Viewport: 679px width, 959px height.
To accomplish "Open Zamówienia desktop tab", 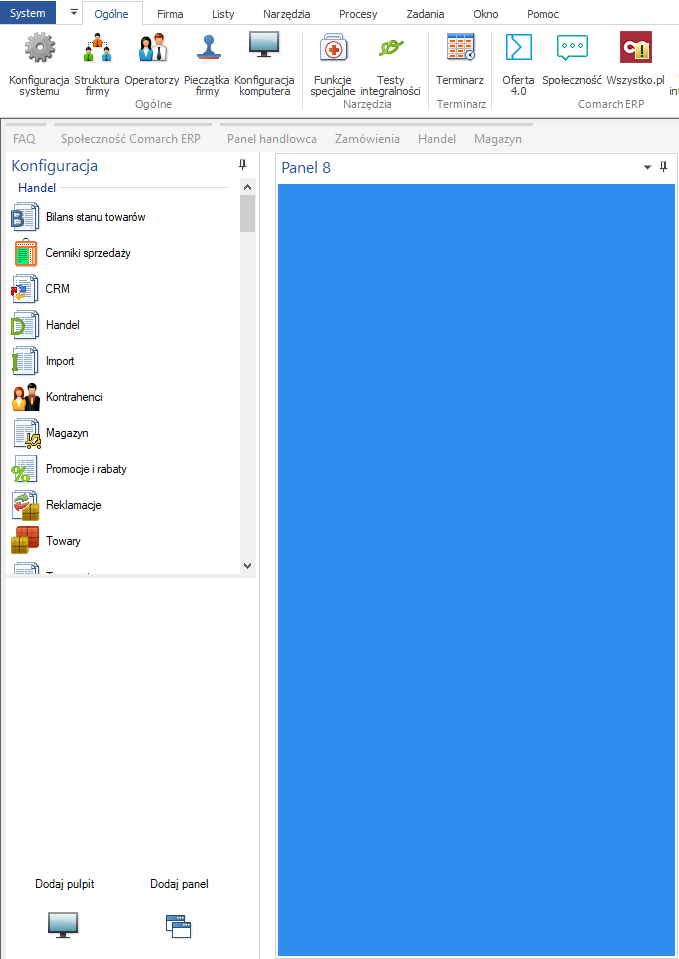I will pos(367,139).
